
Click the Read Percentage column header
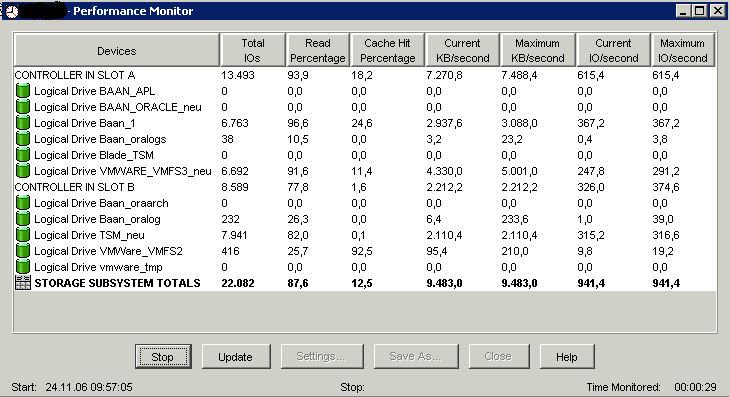click(x=318, y=50)
